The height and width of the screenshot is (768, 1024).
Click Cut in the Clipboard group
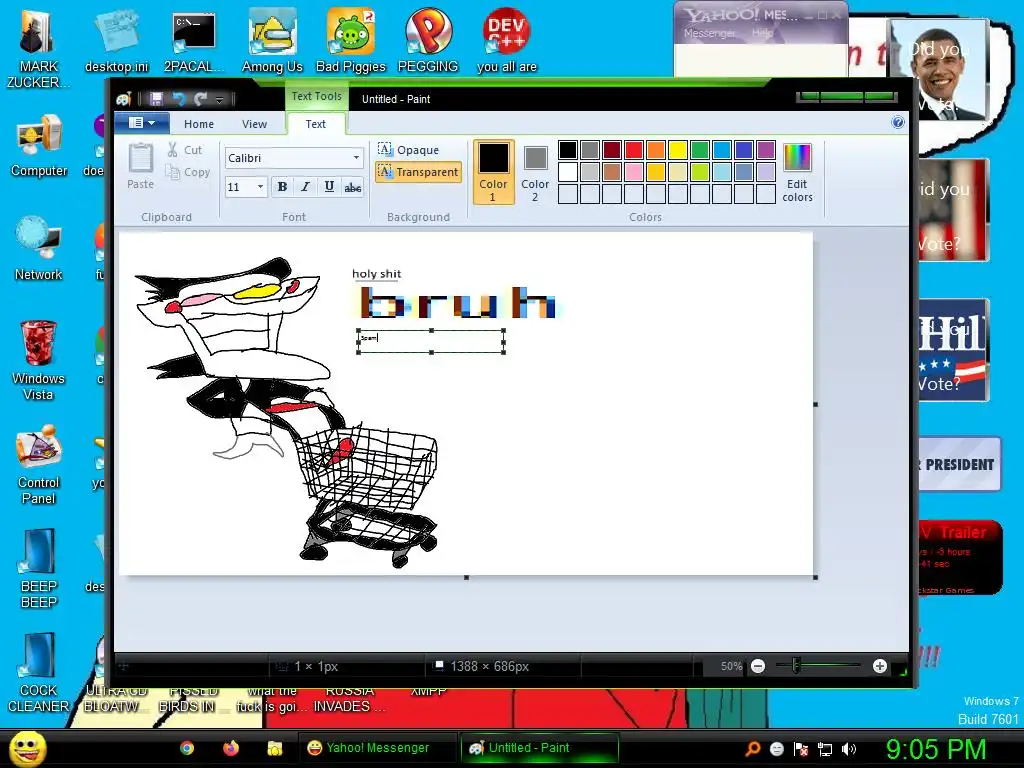[x=185, y=150]
